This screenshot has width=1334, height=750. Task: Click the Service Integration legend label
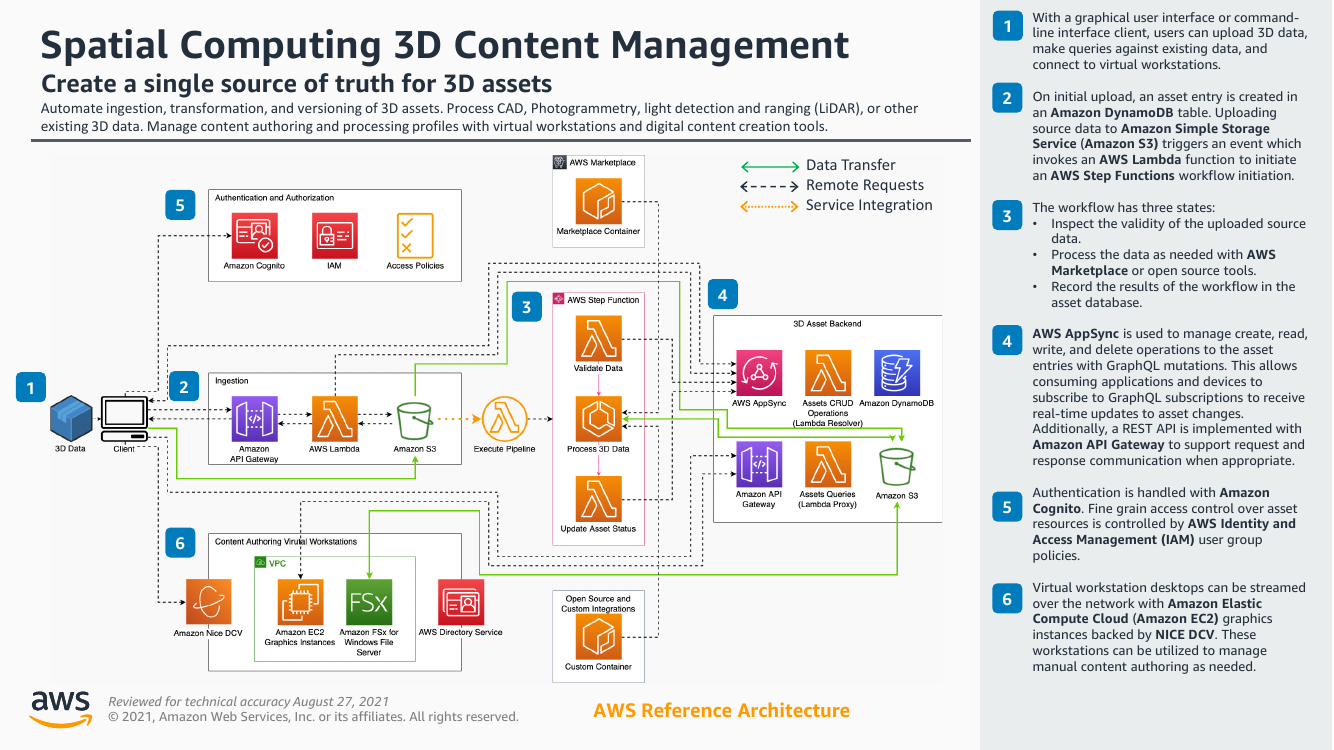click(x=869, y=205)
